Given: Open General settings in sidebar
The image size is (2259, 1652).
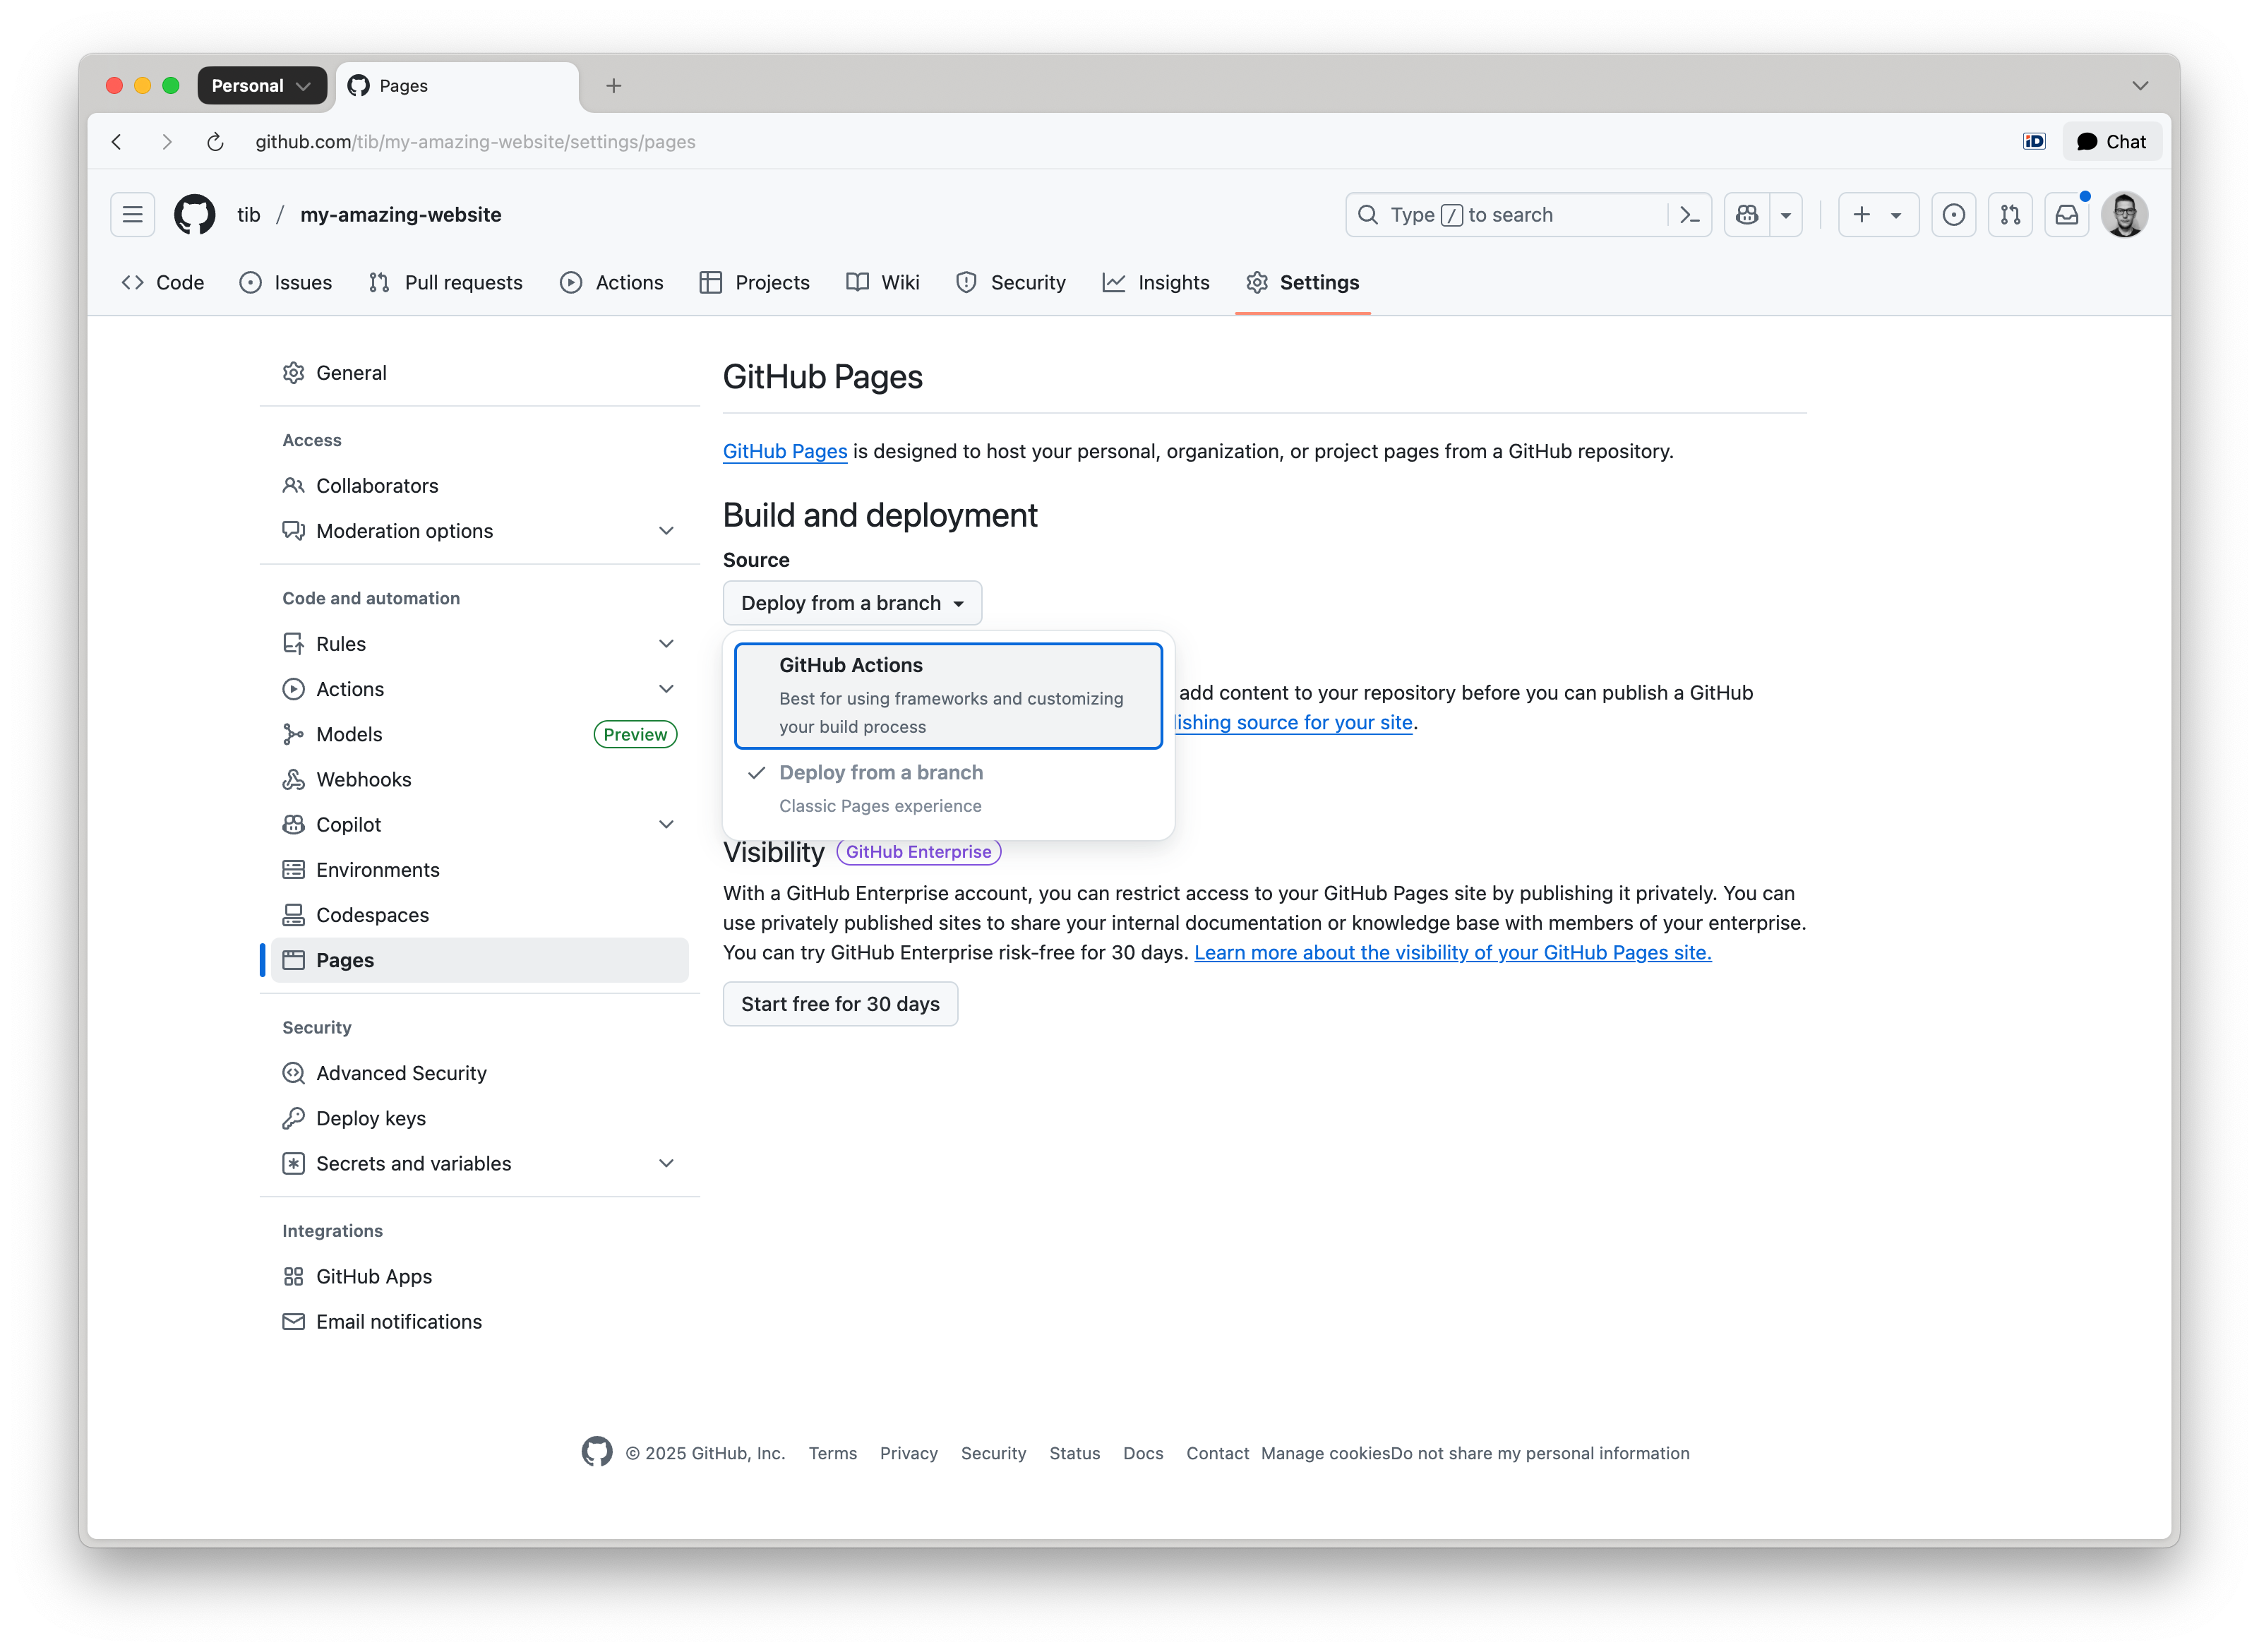Looking at the screenshot, I should pos(480,373).
